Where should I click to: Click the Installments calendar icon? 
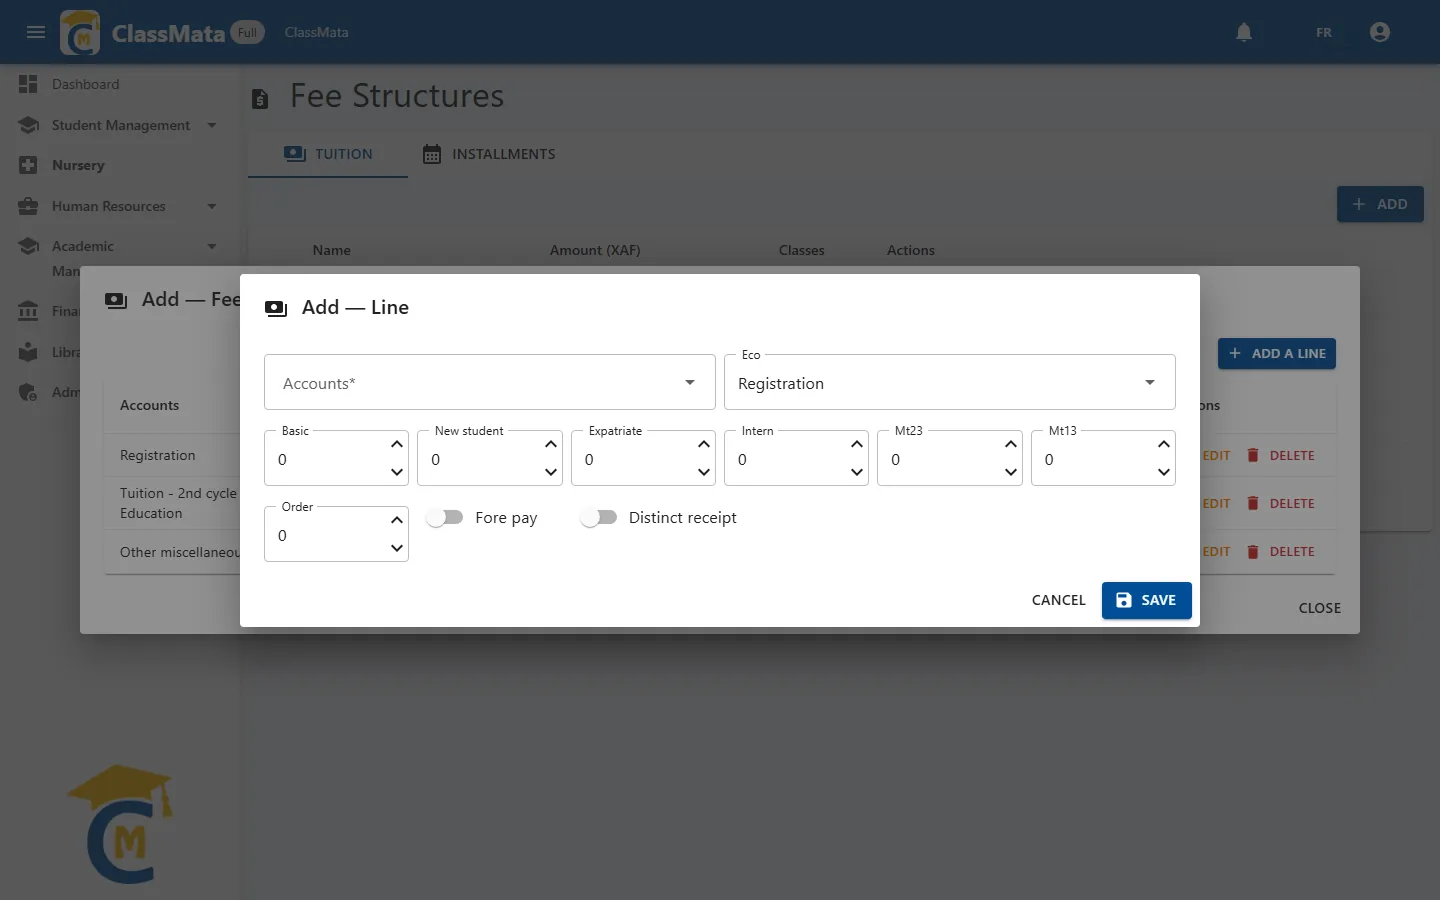(432, 154)
